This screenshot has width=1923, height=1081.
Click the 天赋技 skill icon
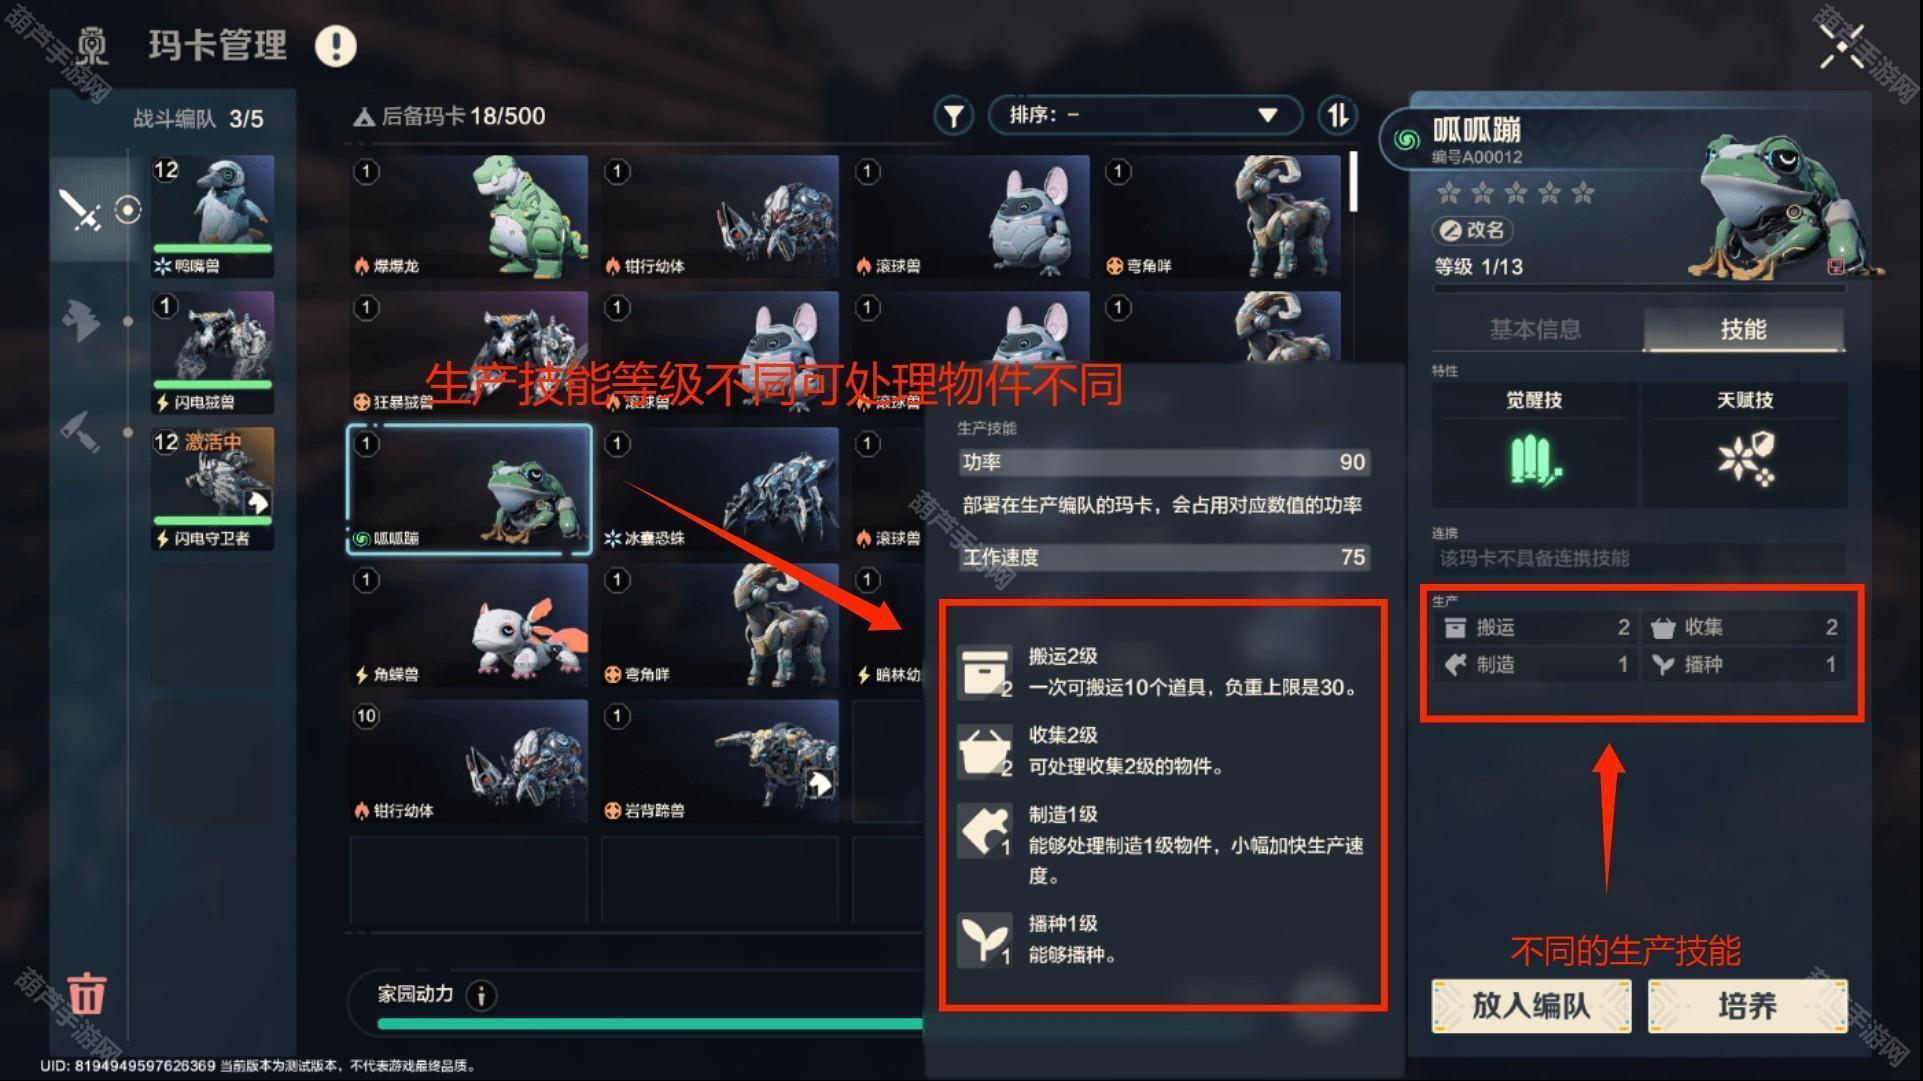1745,459
